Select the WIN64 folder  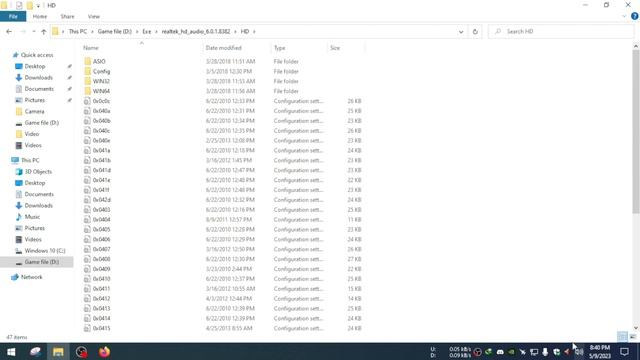point(101,91)
